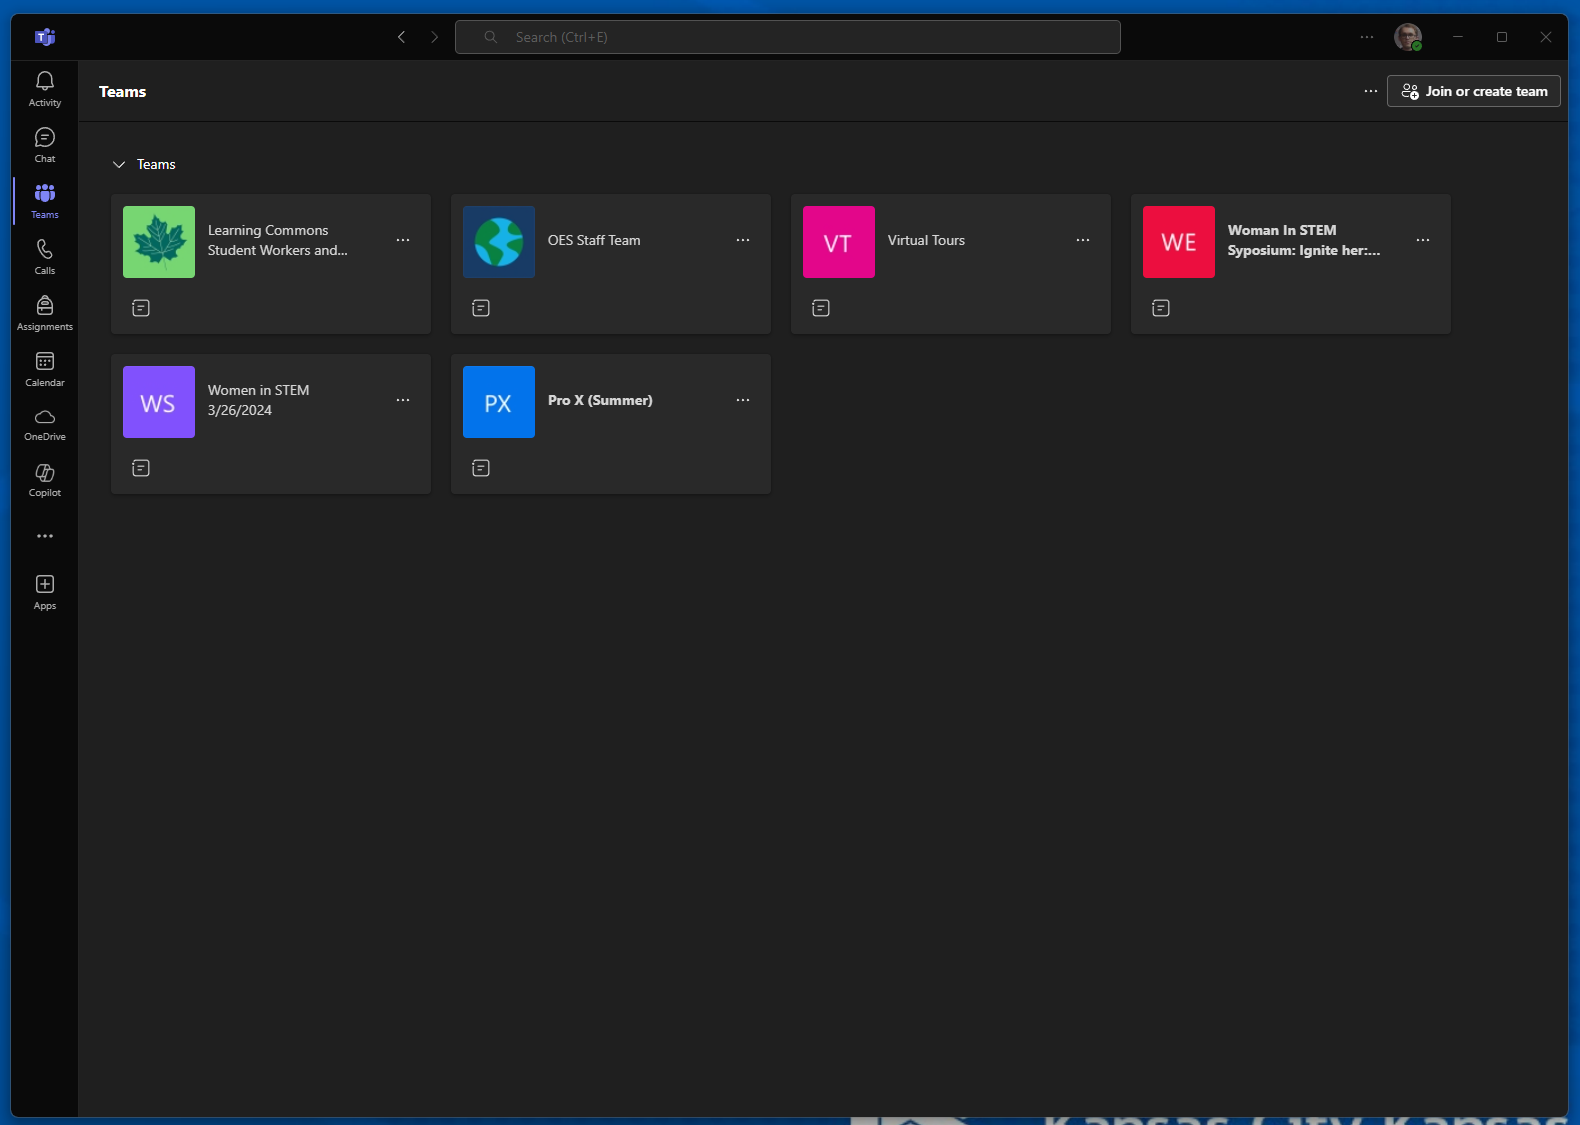The width and height of the screenshot is (1580, 1125).
Task: Open more options for Virtual Tours
Action: click(1083, 240)
